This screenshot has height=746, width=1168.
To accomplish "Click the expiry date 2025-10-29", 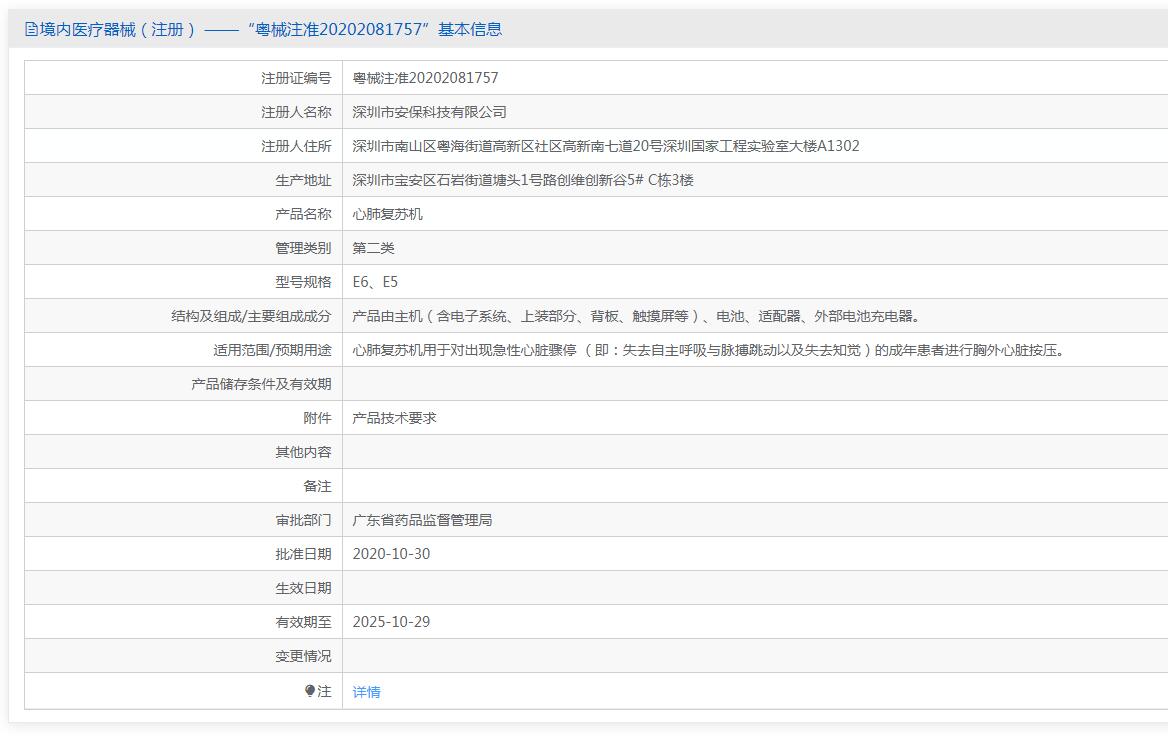I will [x=391, y=622].
